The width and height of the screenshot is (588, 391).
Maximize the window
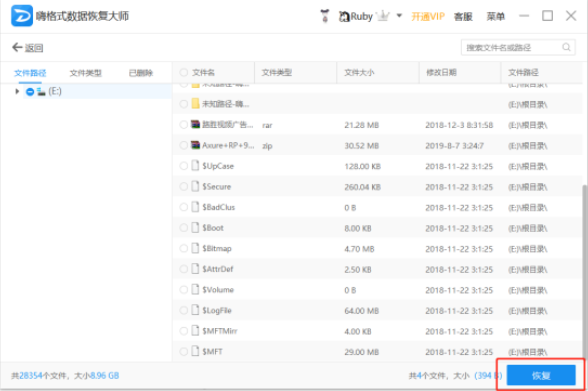548,16
